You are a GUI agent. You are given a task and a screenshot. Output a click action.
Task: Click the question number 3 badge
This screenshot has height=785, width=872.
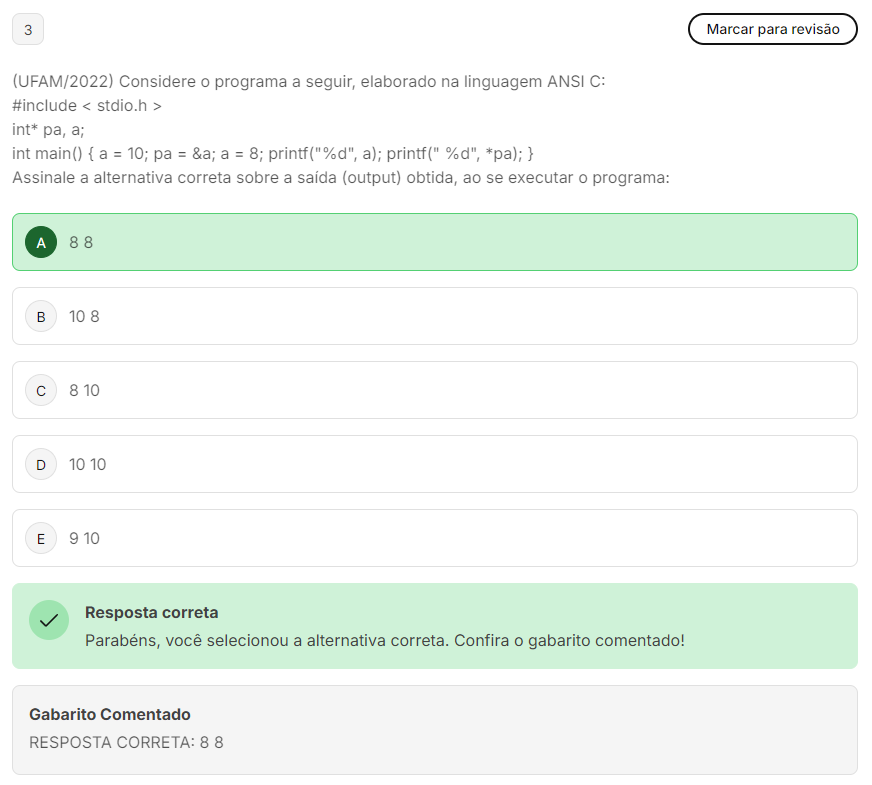coord(28,30)
